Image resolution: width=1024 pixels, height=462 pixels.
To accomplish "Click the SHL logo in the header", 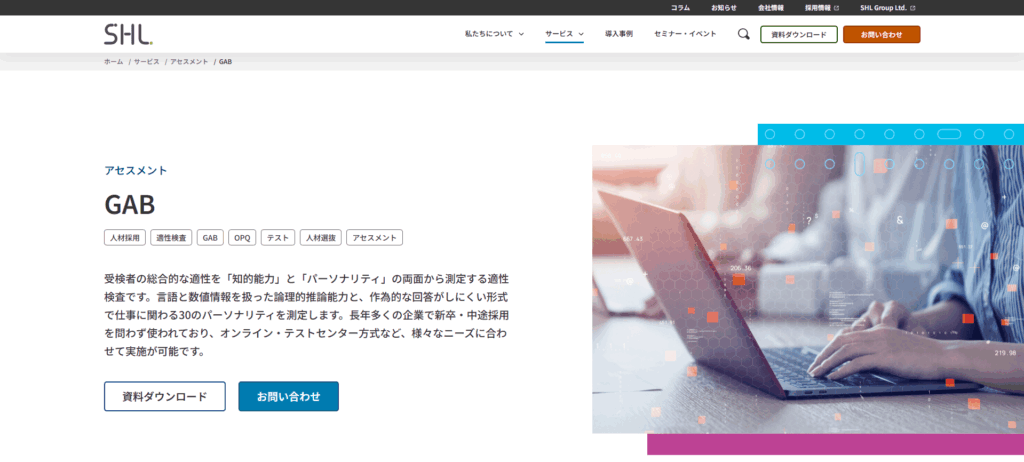I will pyautogui.click(x=128, y=34).
